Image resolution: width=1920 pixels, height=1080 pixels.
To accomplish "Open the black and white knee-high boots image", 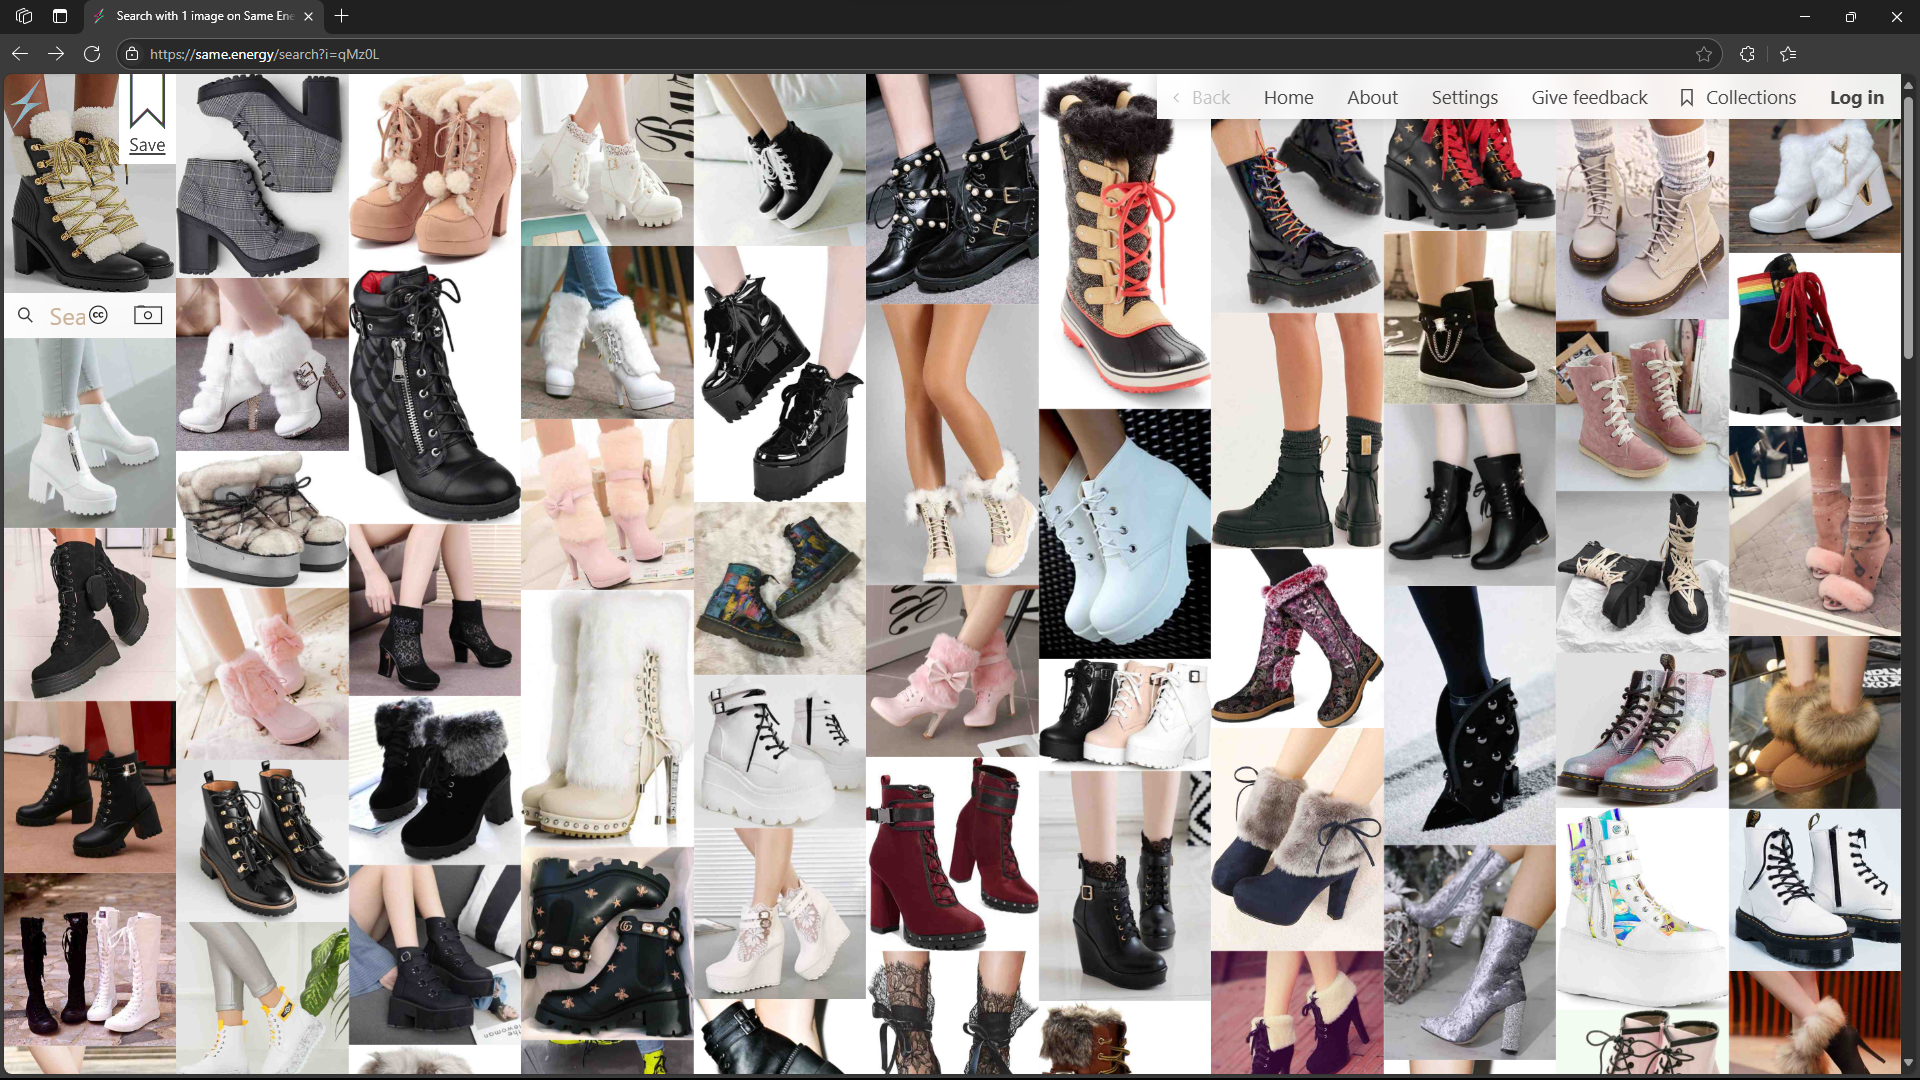I will tap(89, 960).
